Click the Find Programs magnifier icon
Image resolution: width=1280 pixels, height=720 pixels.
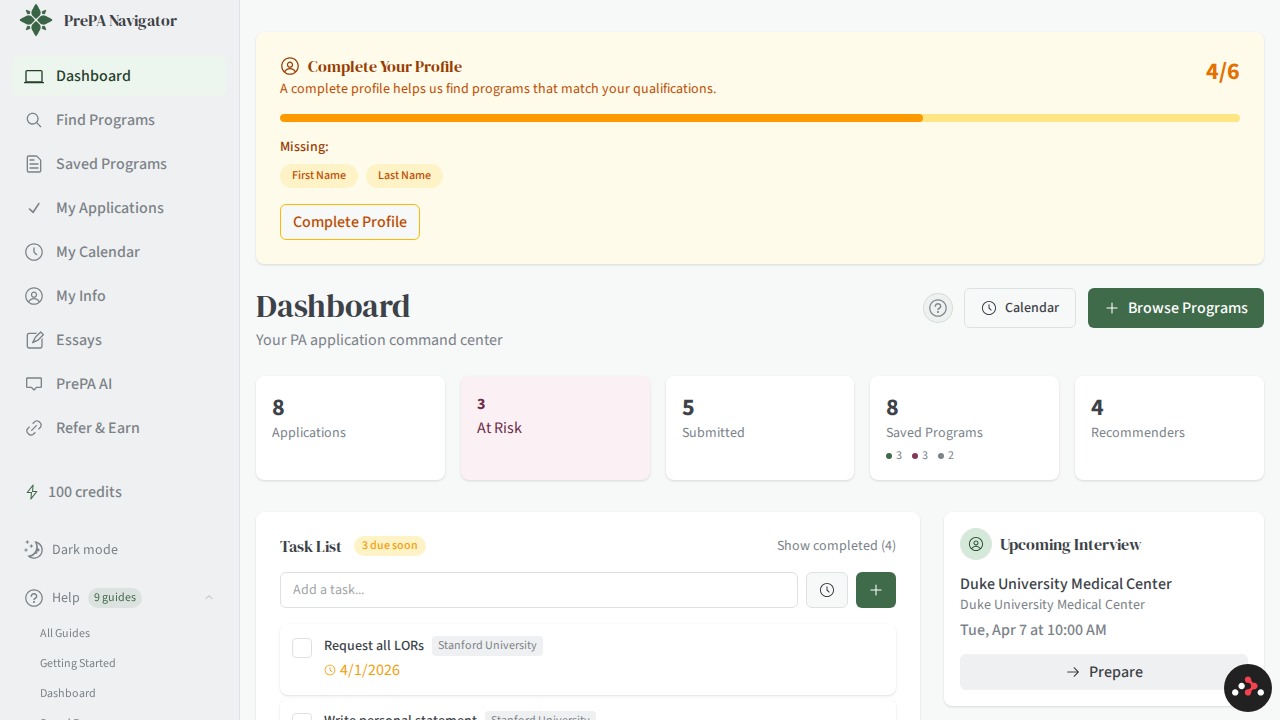(x=34, y=120)
